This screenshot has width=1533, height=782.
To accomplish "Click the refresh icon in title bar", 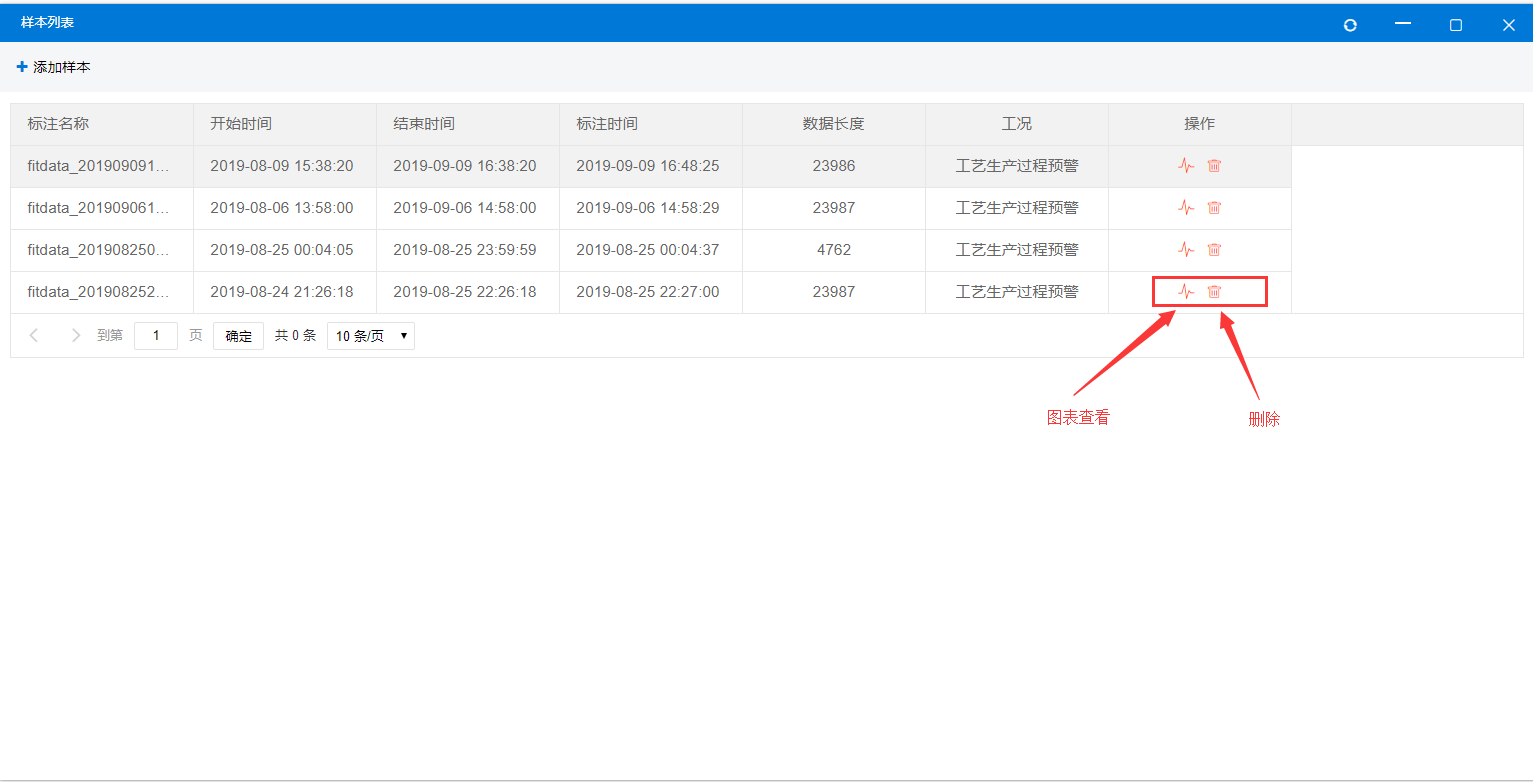I will click(1350, 25).
